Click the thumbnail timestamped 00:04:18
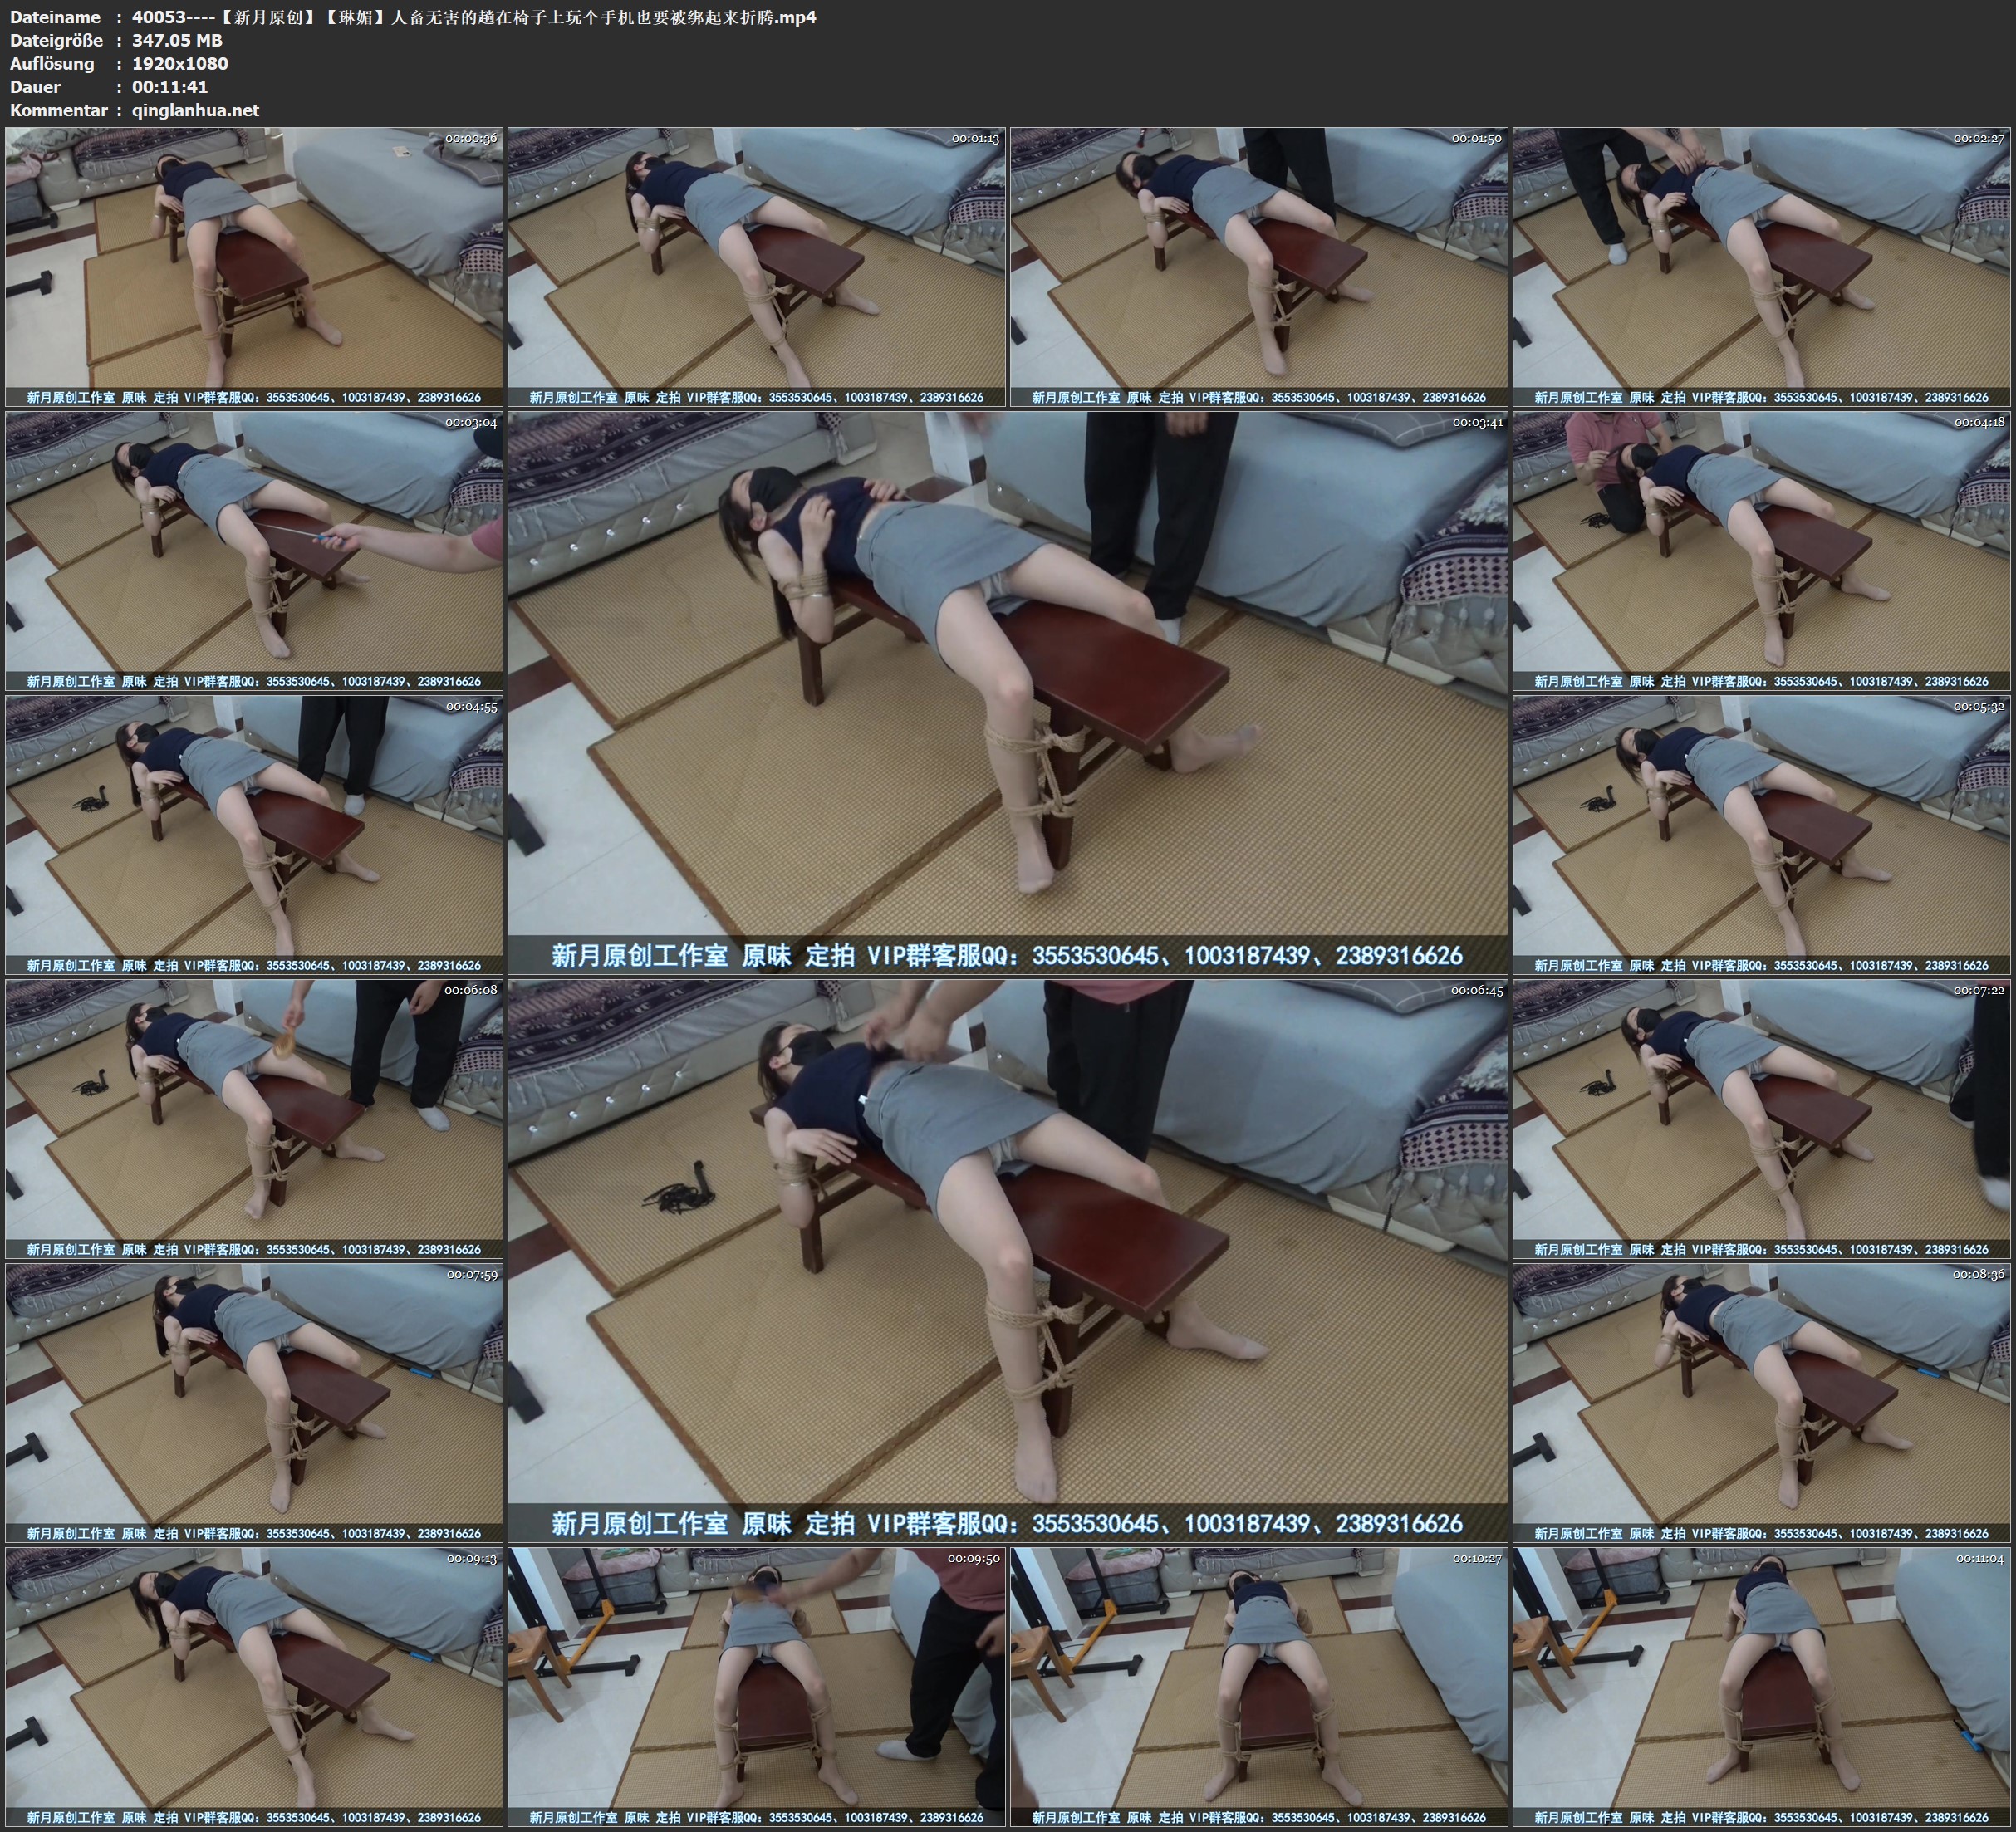 [x=1761, y=550]
